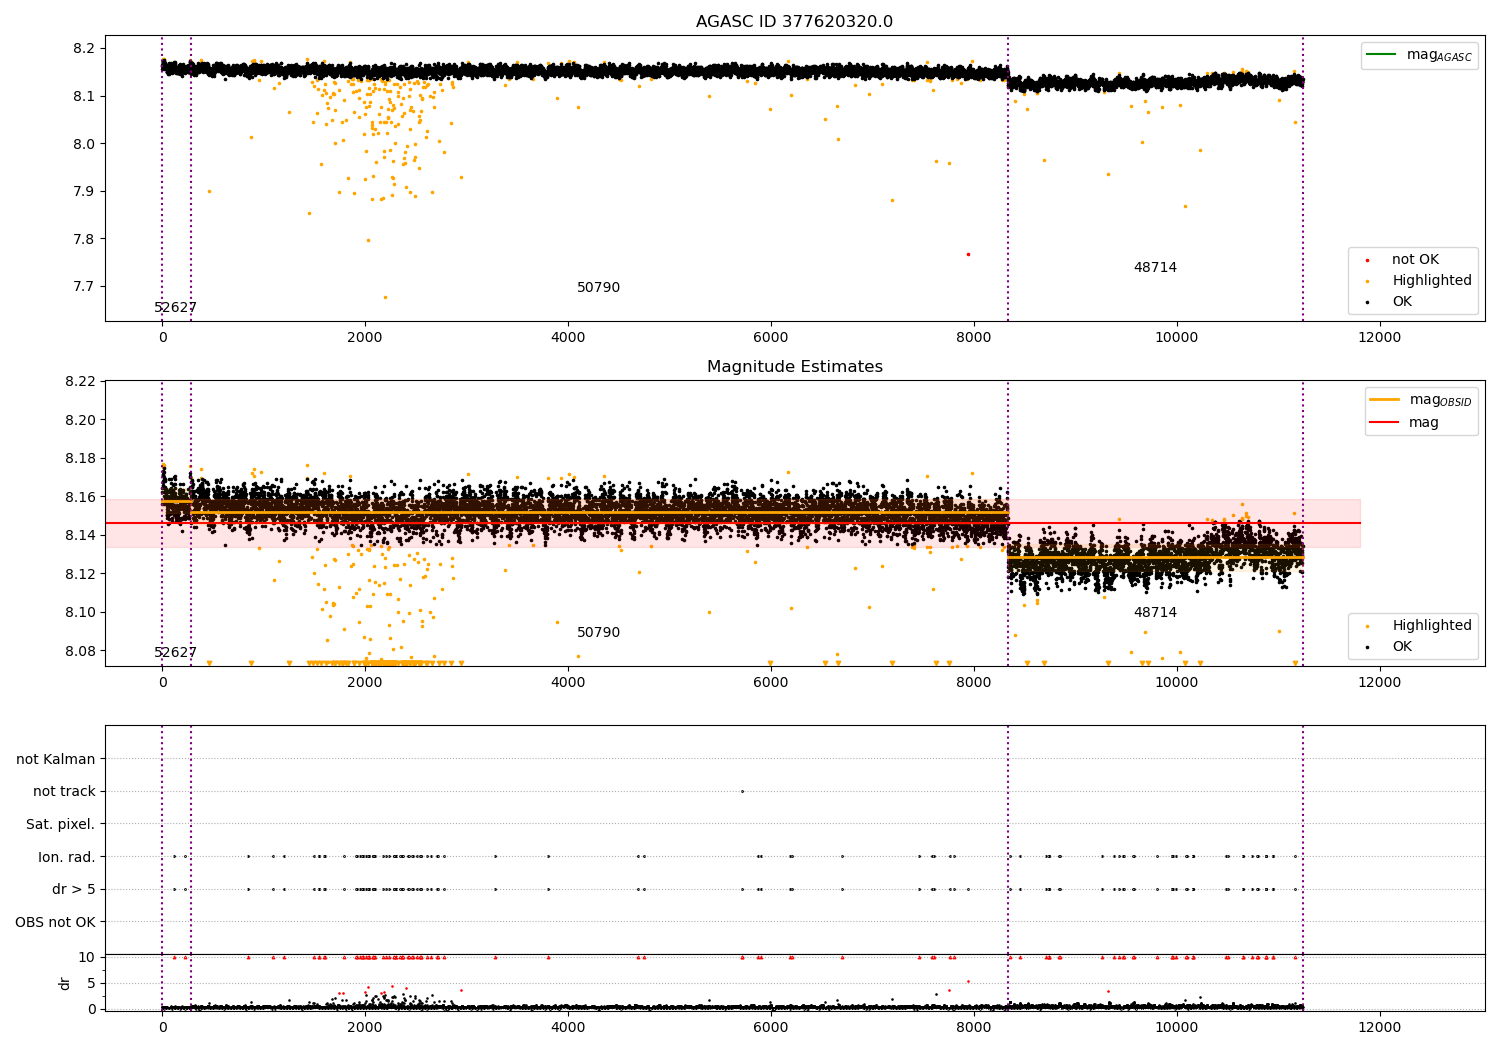Click the 'not OK' legend entry
Viewport: 1500px width, 1050px height.
pos(1415,260)
